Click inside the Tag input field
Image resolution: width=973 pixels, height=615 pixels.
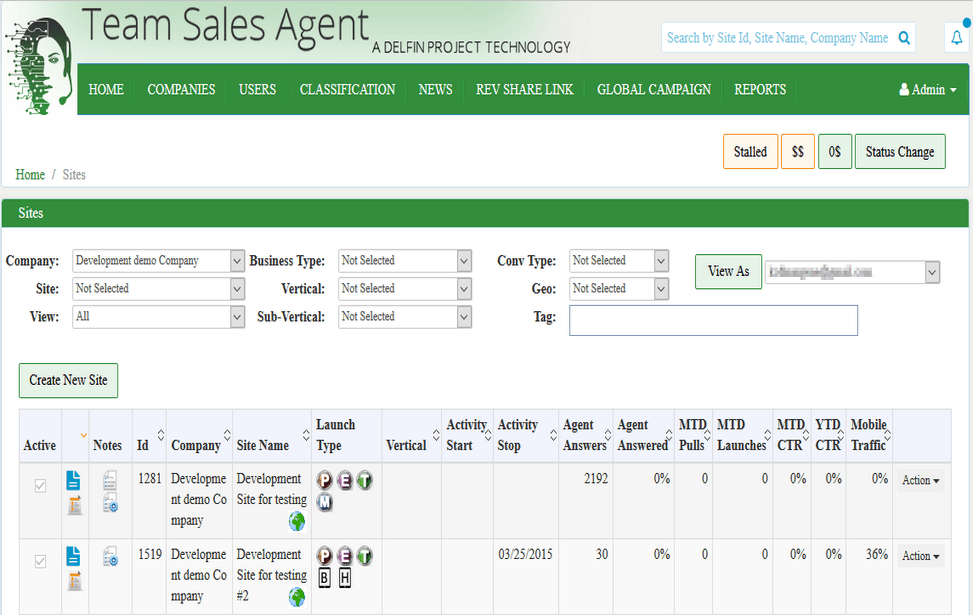tap(712, 320)
